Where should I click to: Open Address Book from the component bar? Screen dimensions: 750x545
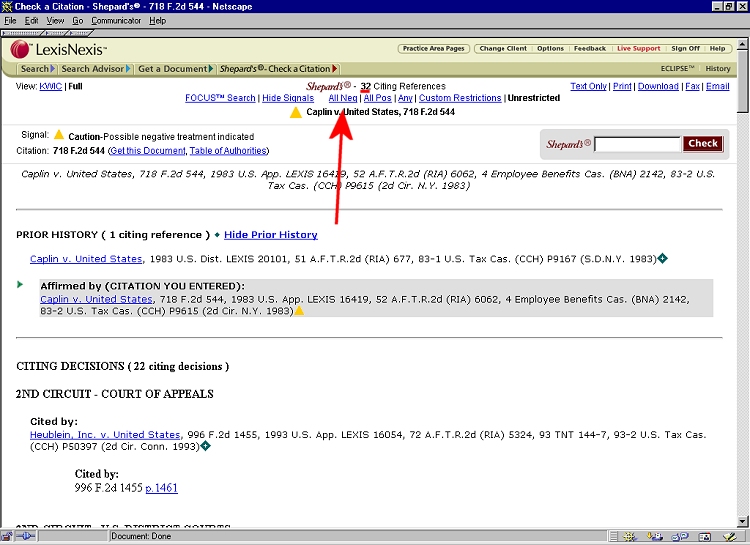coord(705,537)
